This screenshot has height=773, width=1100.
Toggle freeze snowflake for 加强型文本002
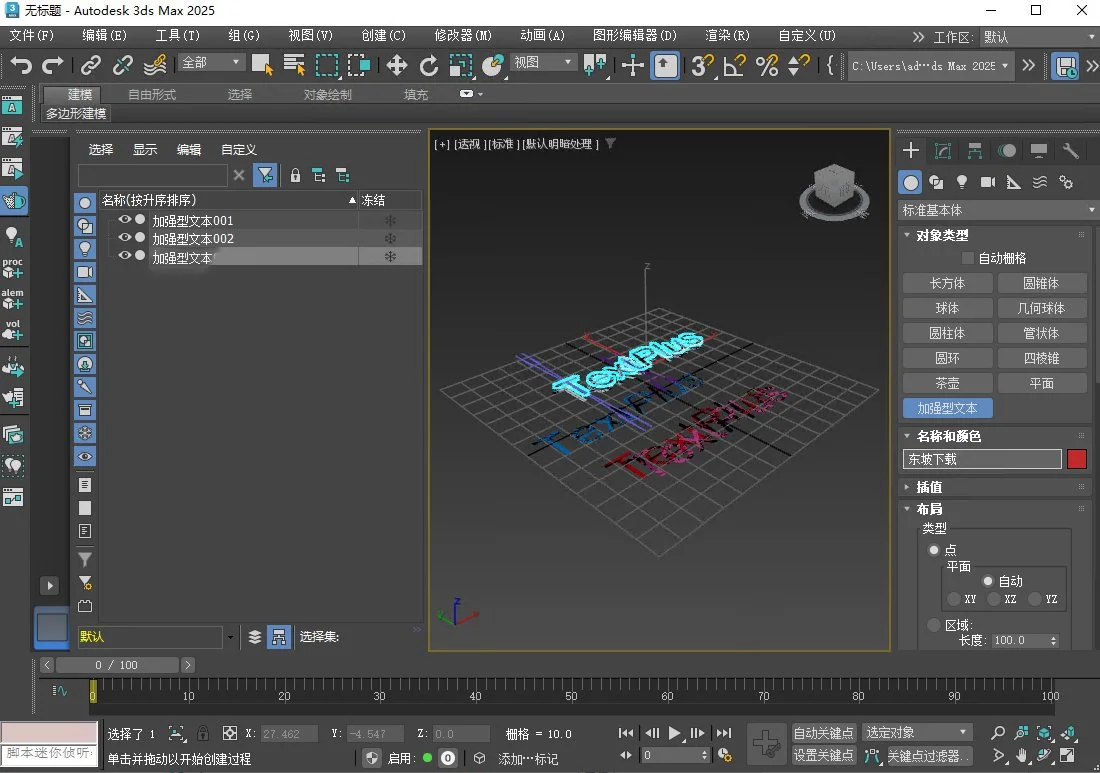click(x=390, y=238)
